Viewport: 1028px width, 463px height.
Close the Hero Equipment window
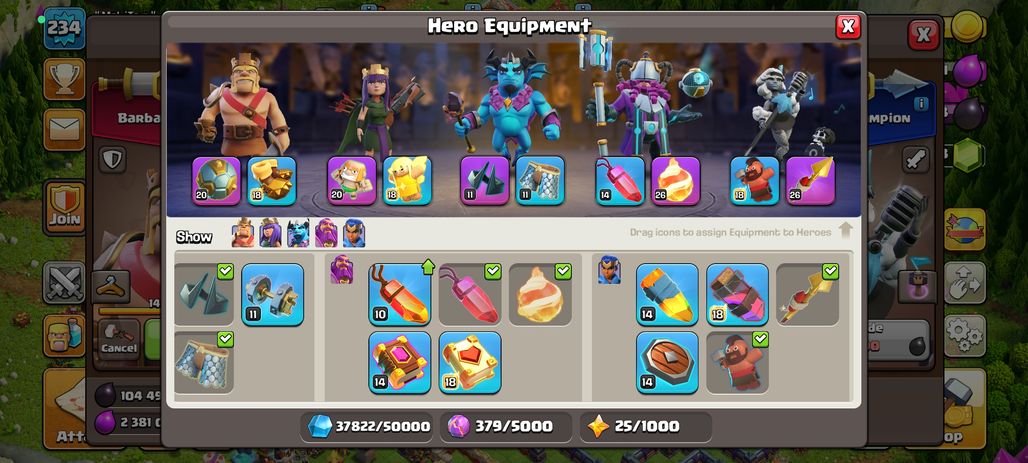tap(848, 26)
